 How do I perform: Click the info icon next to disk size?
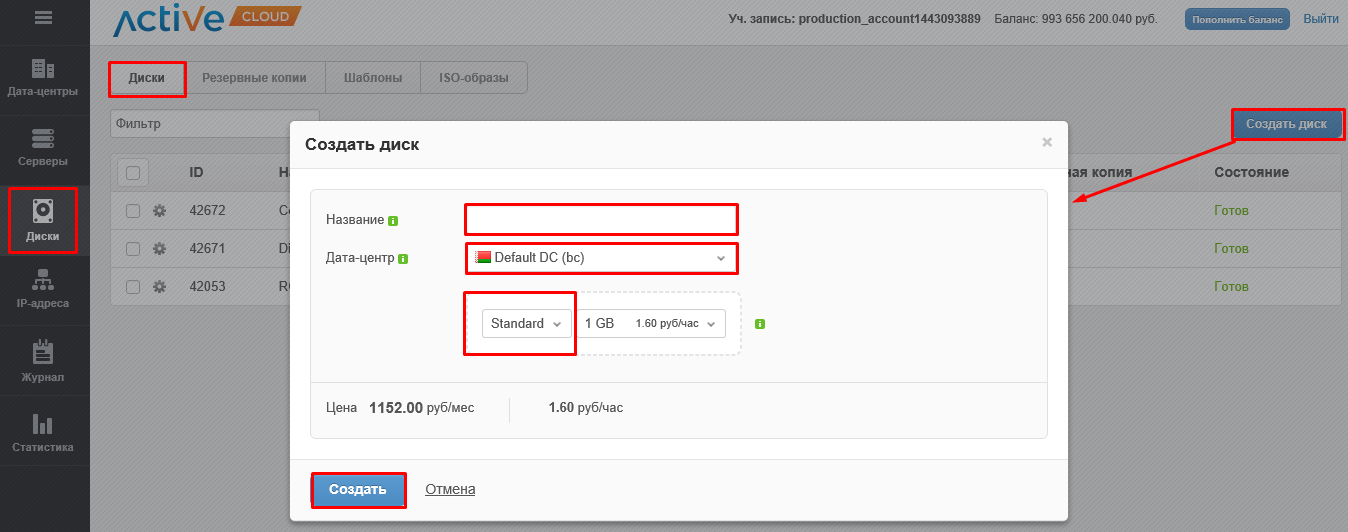click(x=760, y=324)
